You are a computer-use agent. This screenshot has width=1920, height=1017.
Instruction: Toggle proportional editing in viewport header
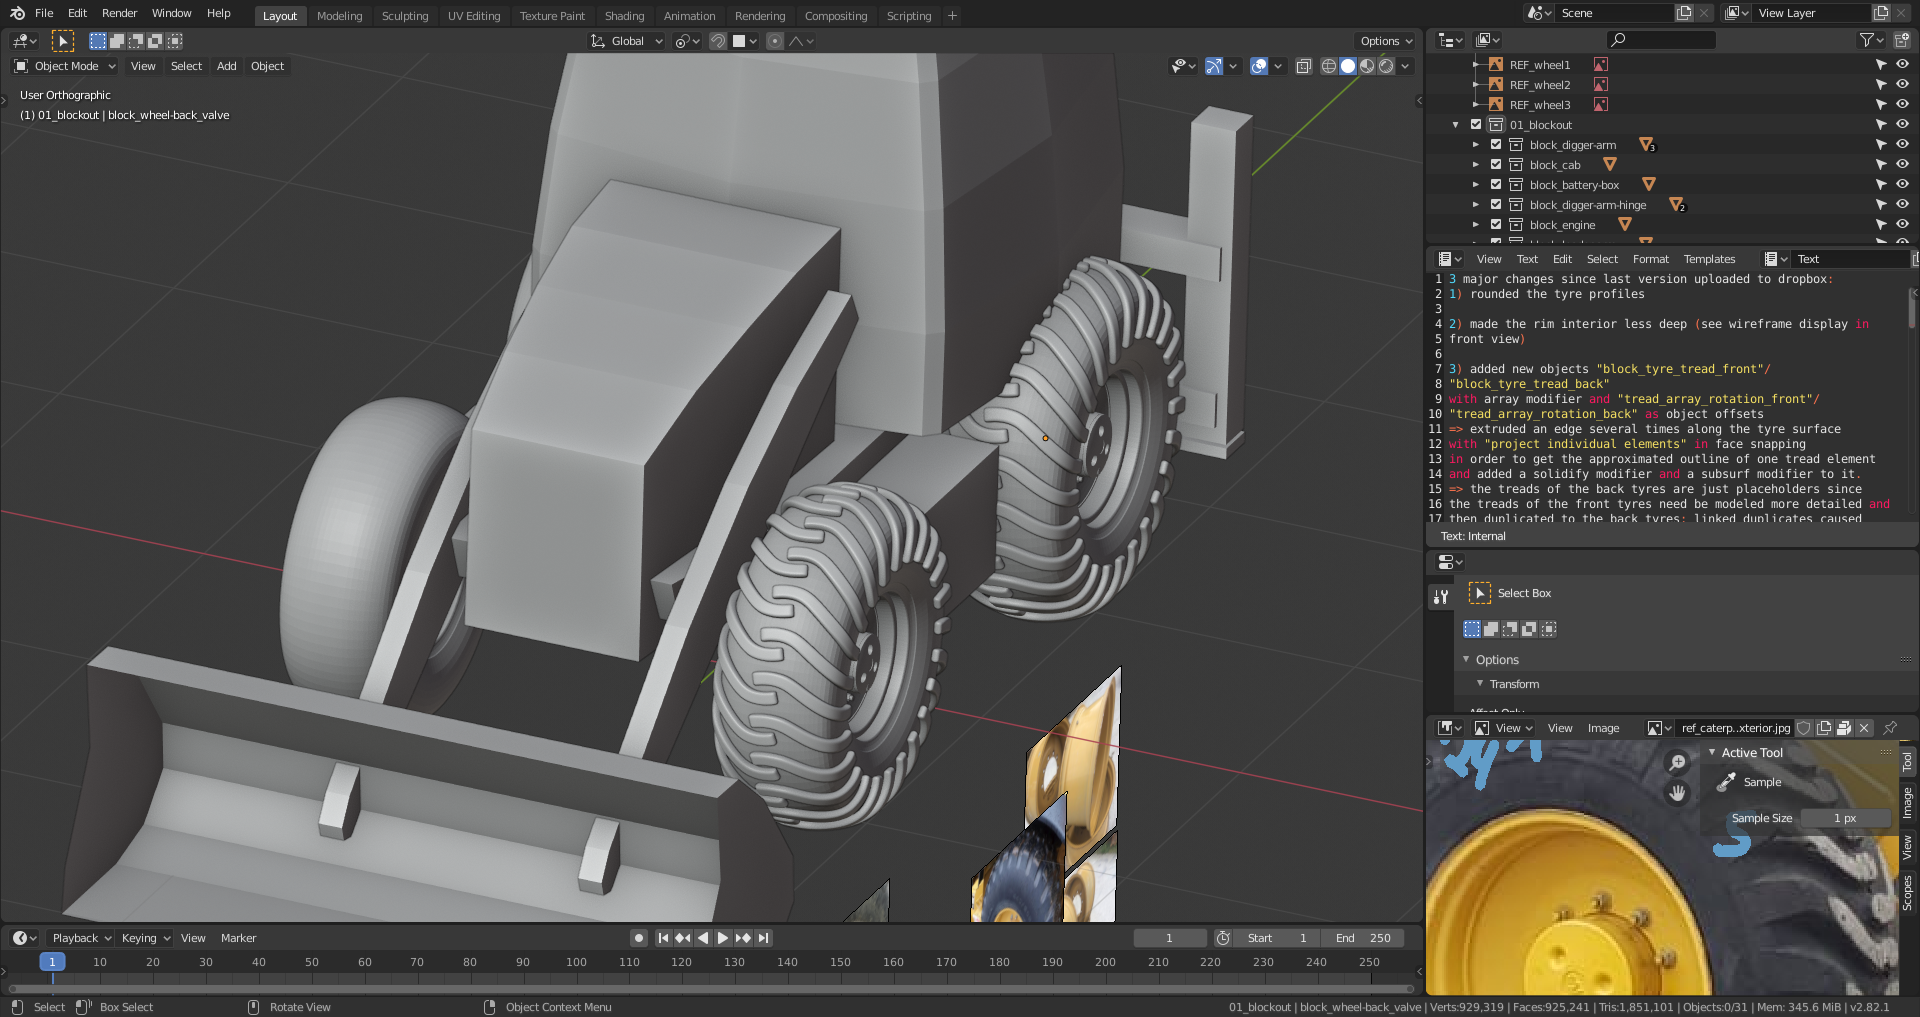coord(774,41)
